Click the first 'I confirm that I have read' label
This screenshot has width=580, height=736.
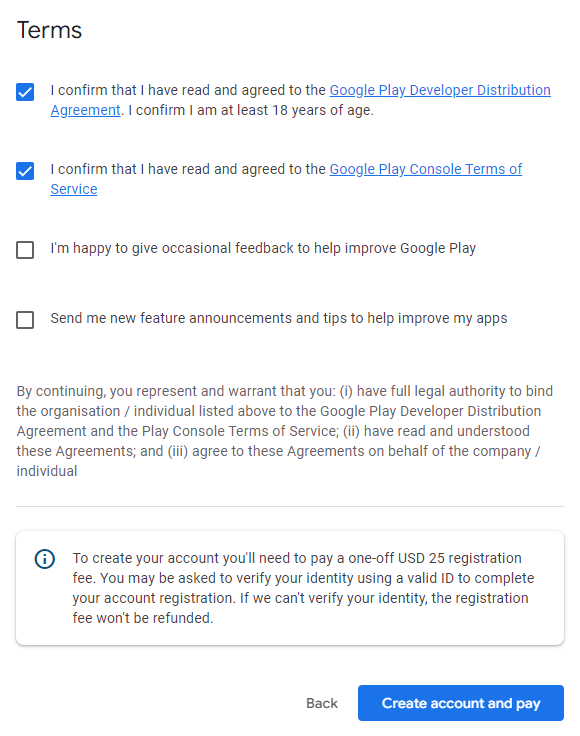click(188, 90)
